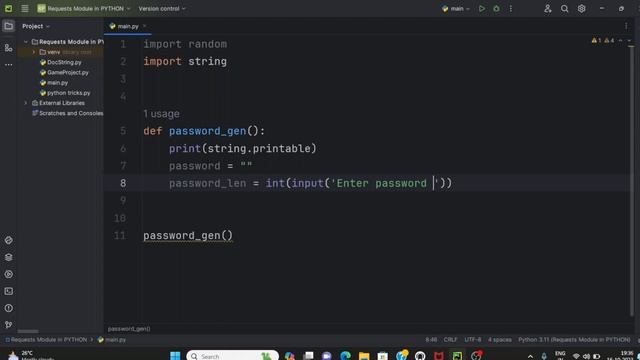Expand the venv folder
Image resolution: width=640 pixels, height=360 pixels.
(34, 52)
